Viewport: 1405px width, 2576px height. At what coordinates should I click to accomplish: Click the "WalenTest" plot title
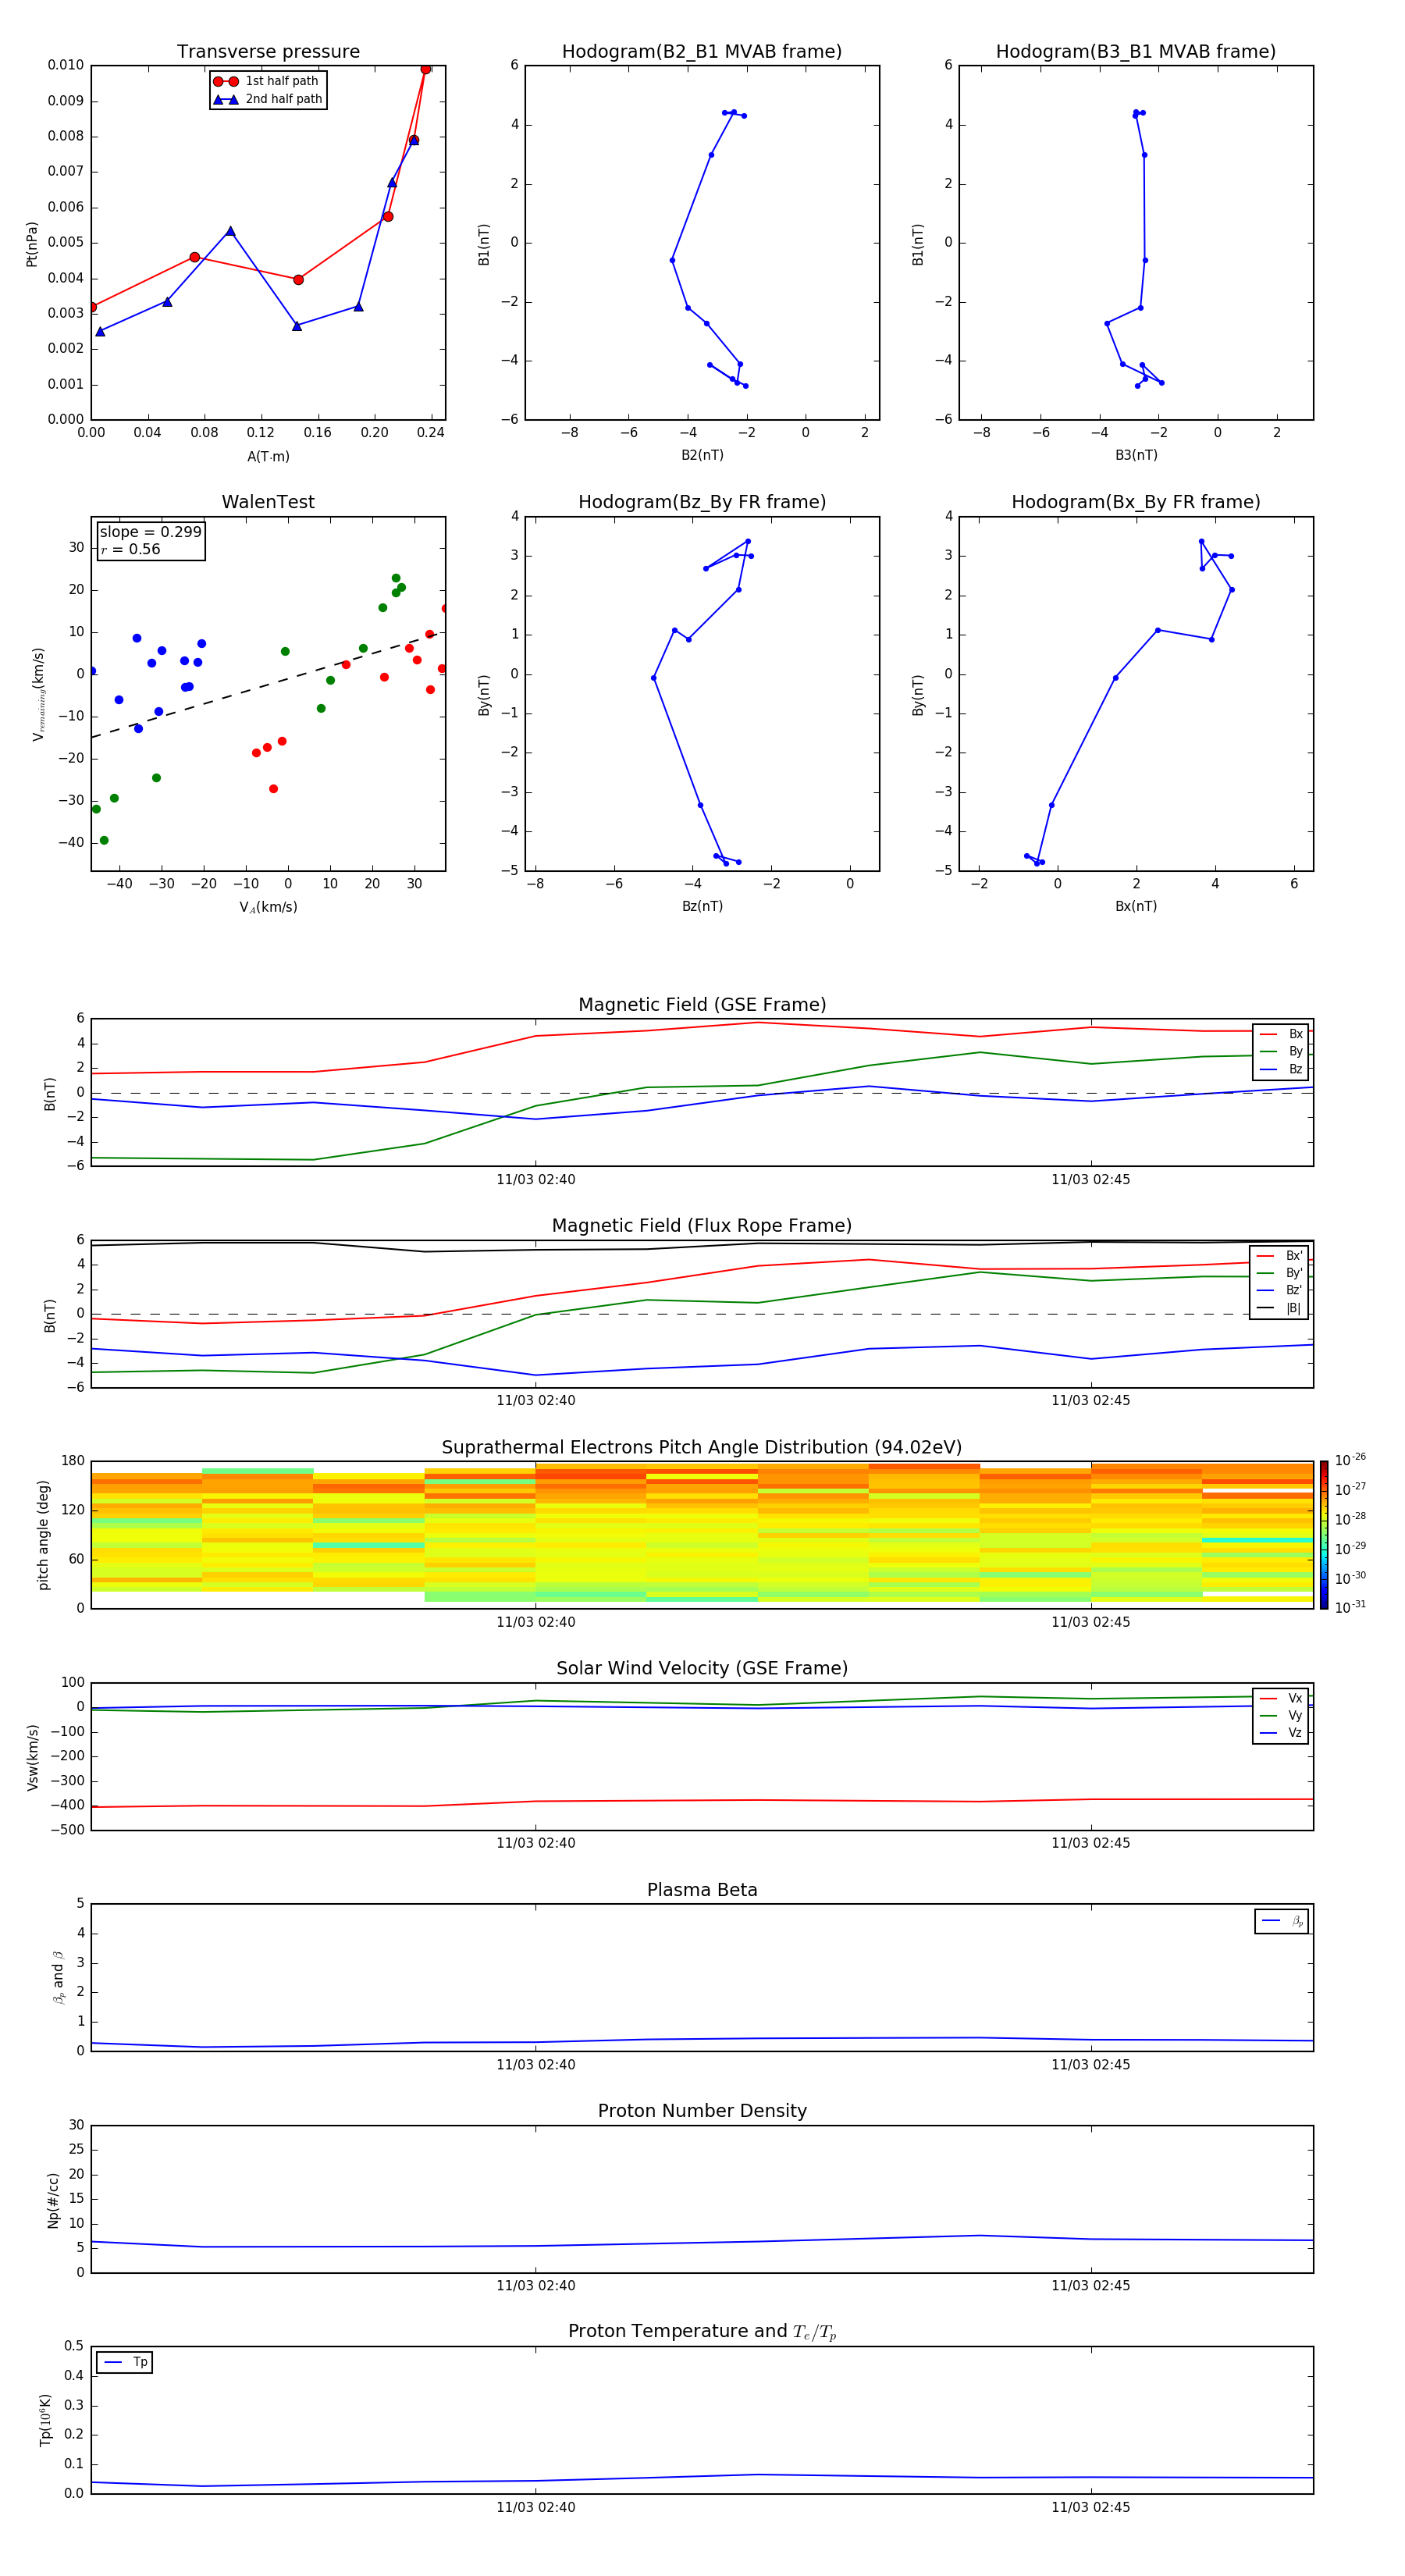click(x=268, y=502)
